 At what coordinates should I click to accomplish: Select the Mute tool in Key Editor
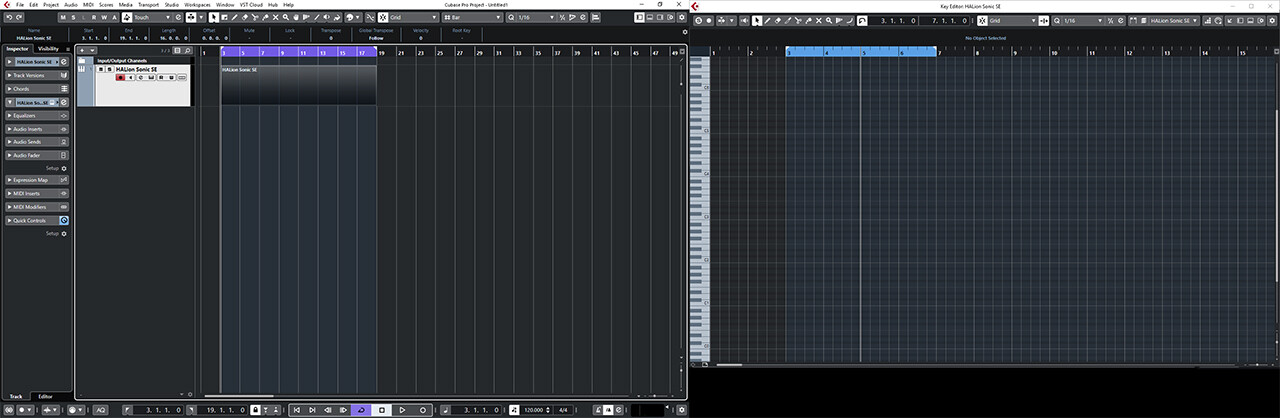818,21
